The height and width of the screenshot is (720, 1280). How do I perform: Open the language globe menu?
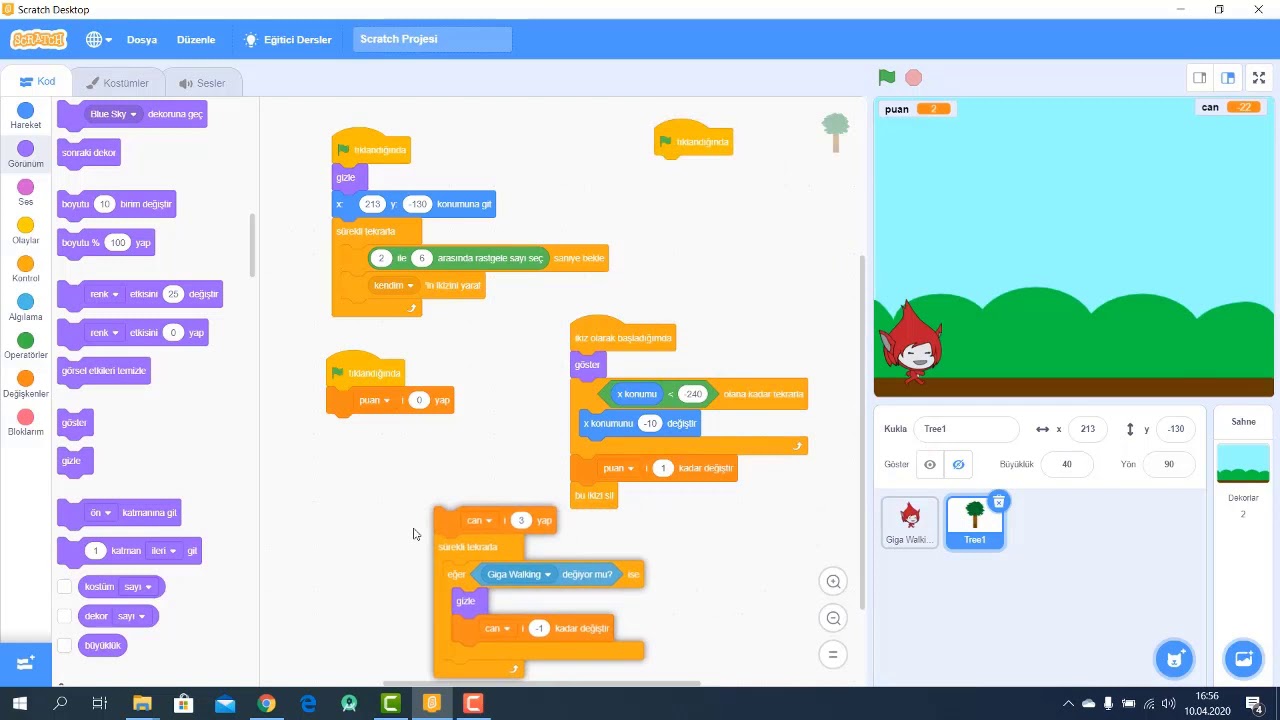click(98, 40)
